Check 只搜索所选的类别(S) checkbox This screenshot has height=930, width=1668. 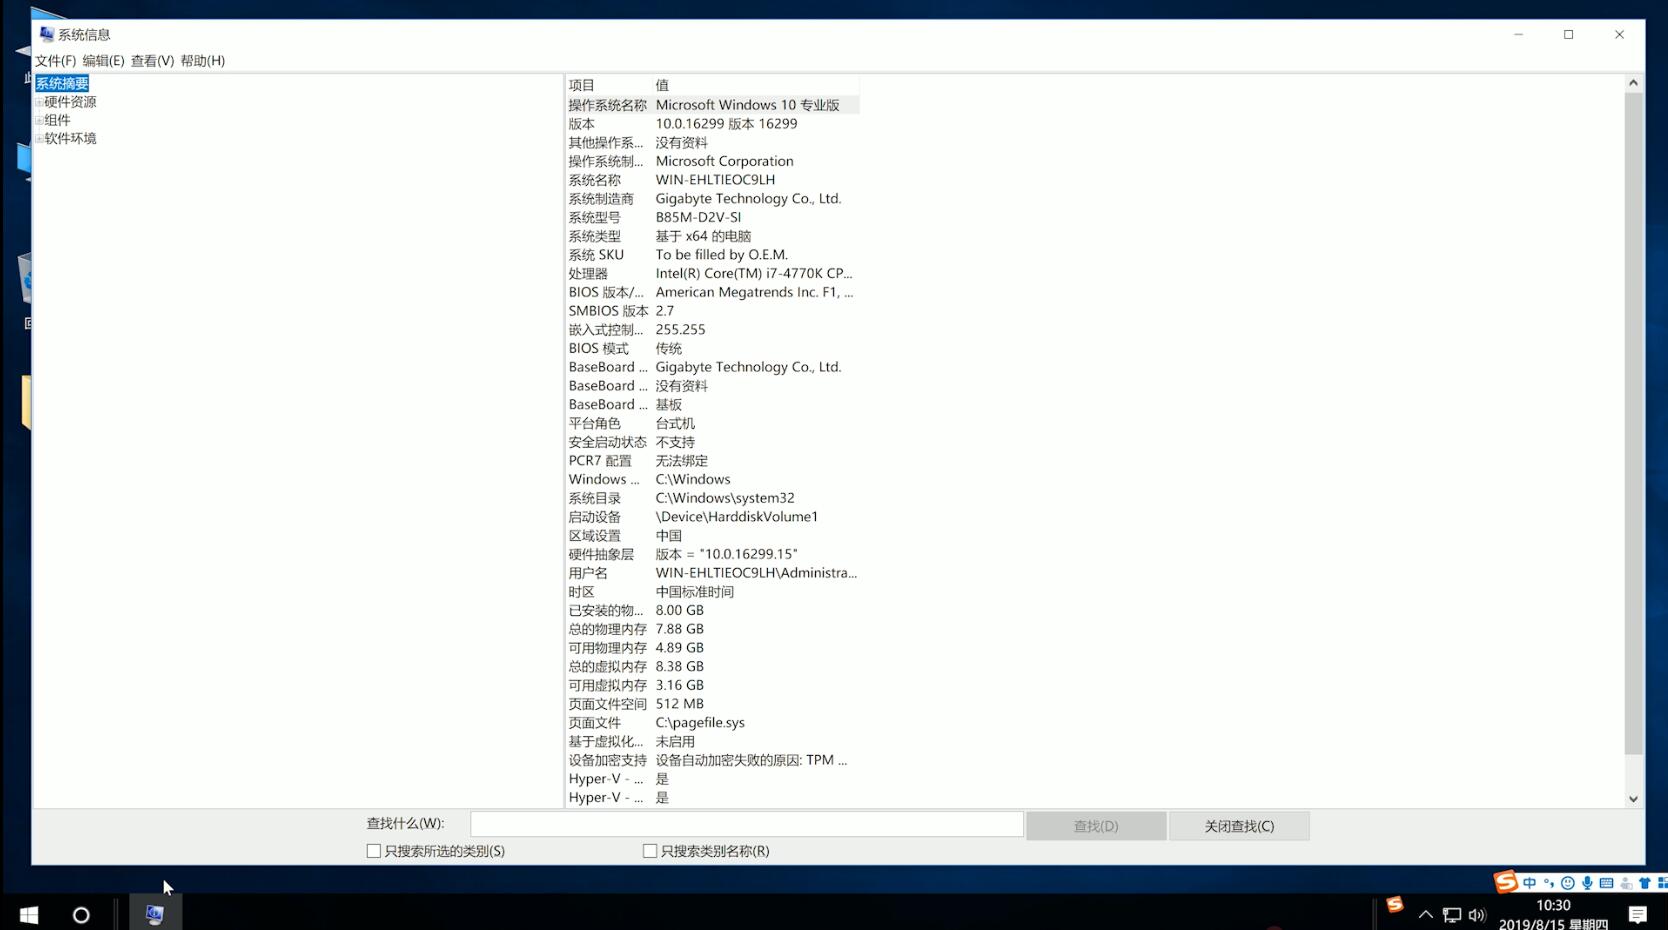[374, 851]
